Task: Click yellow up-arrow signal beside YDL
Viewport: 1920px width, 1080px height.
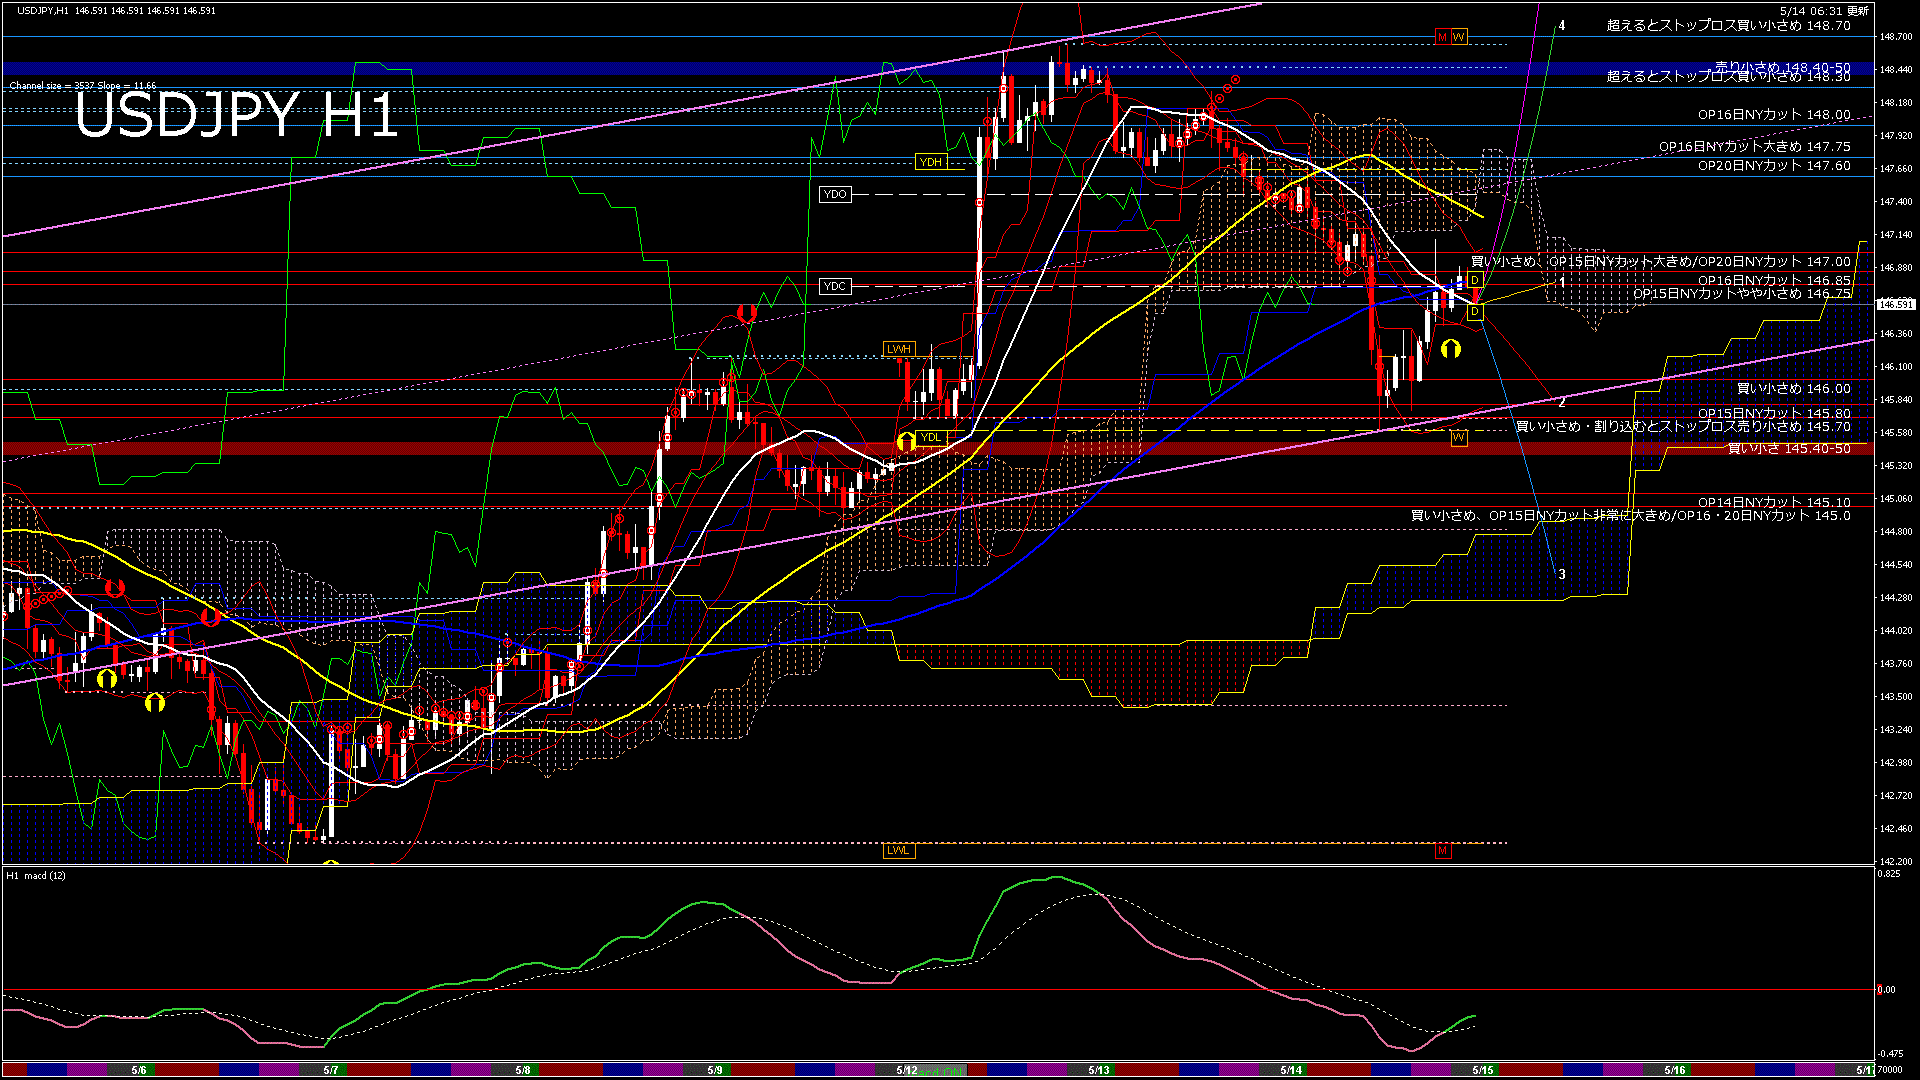Action: pyautogui.click(x=906, y=441)
